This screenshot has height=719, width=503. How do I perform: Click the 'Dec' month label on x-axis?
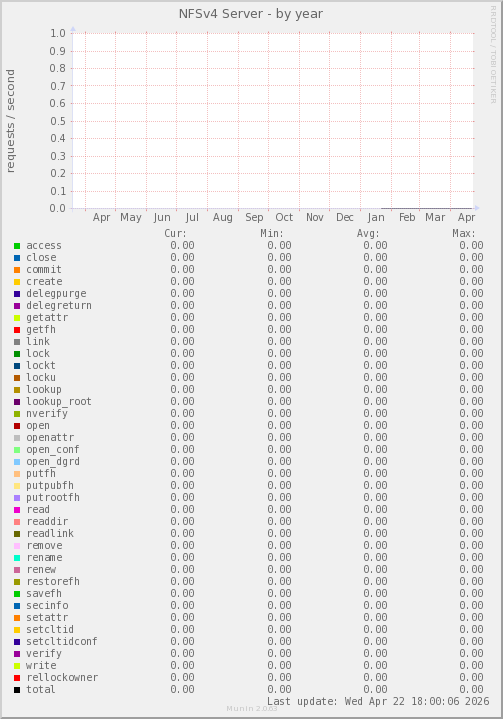click(345, 217)
